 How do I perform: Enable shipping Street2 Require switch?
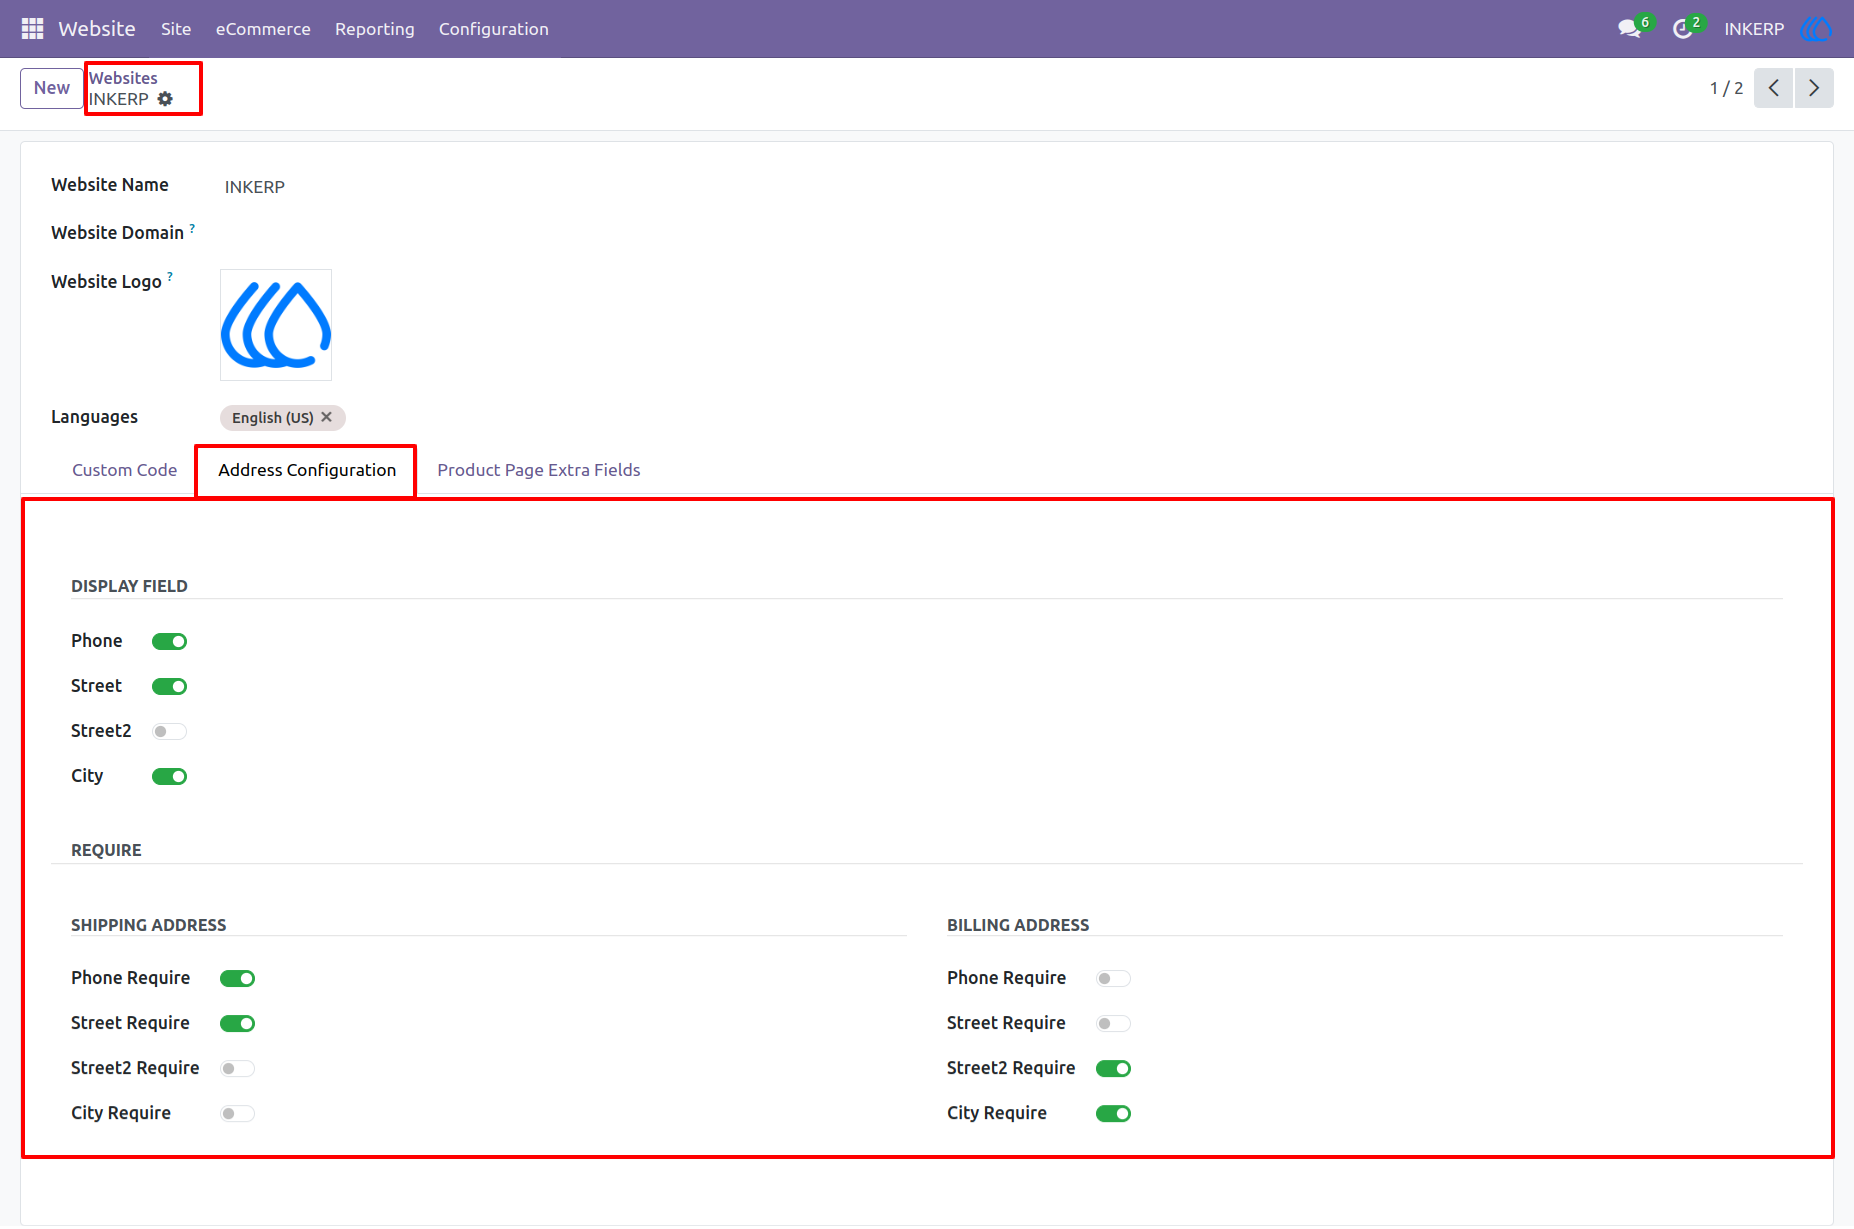click(237, 1068)
